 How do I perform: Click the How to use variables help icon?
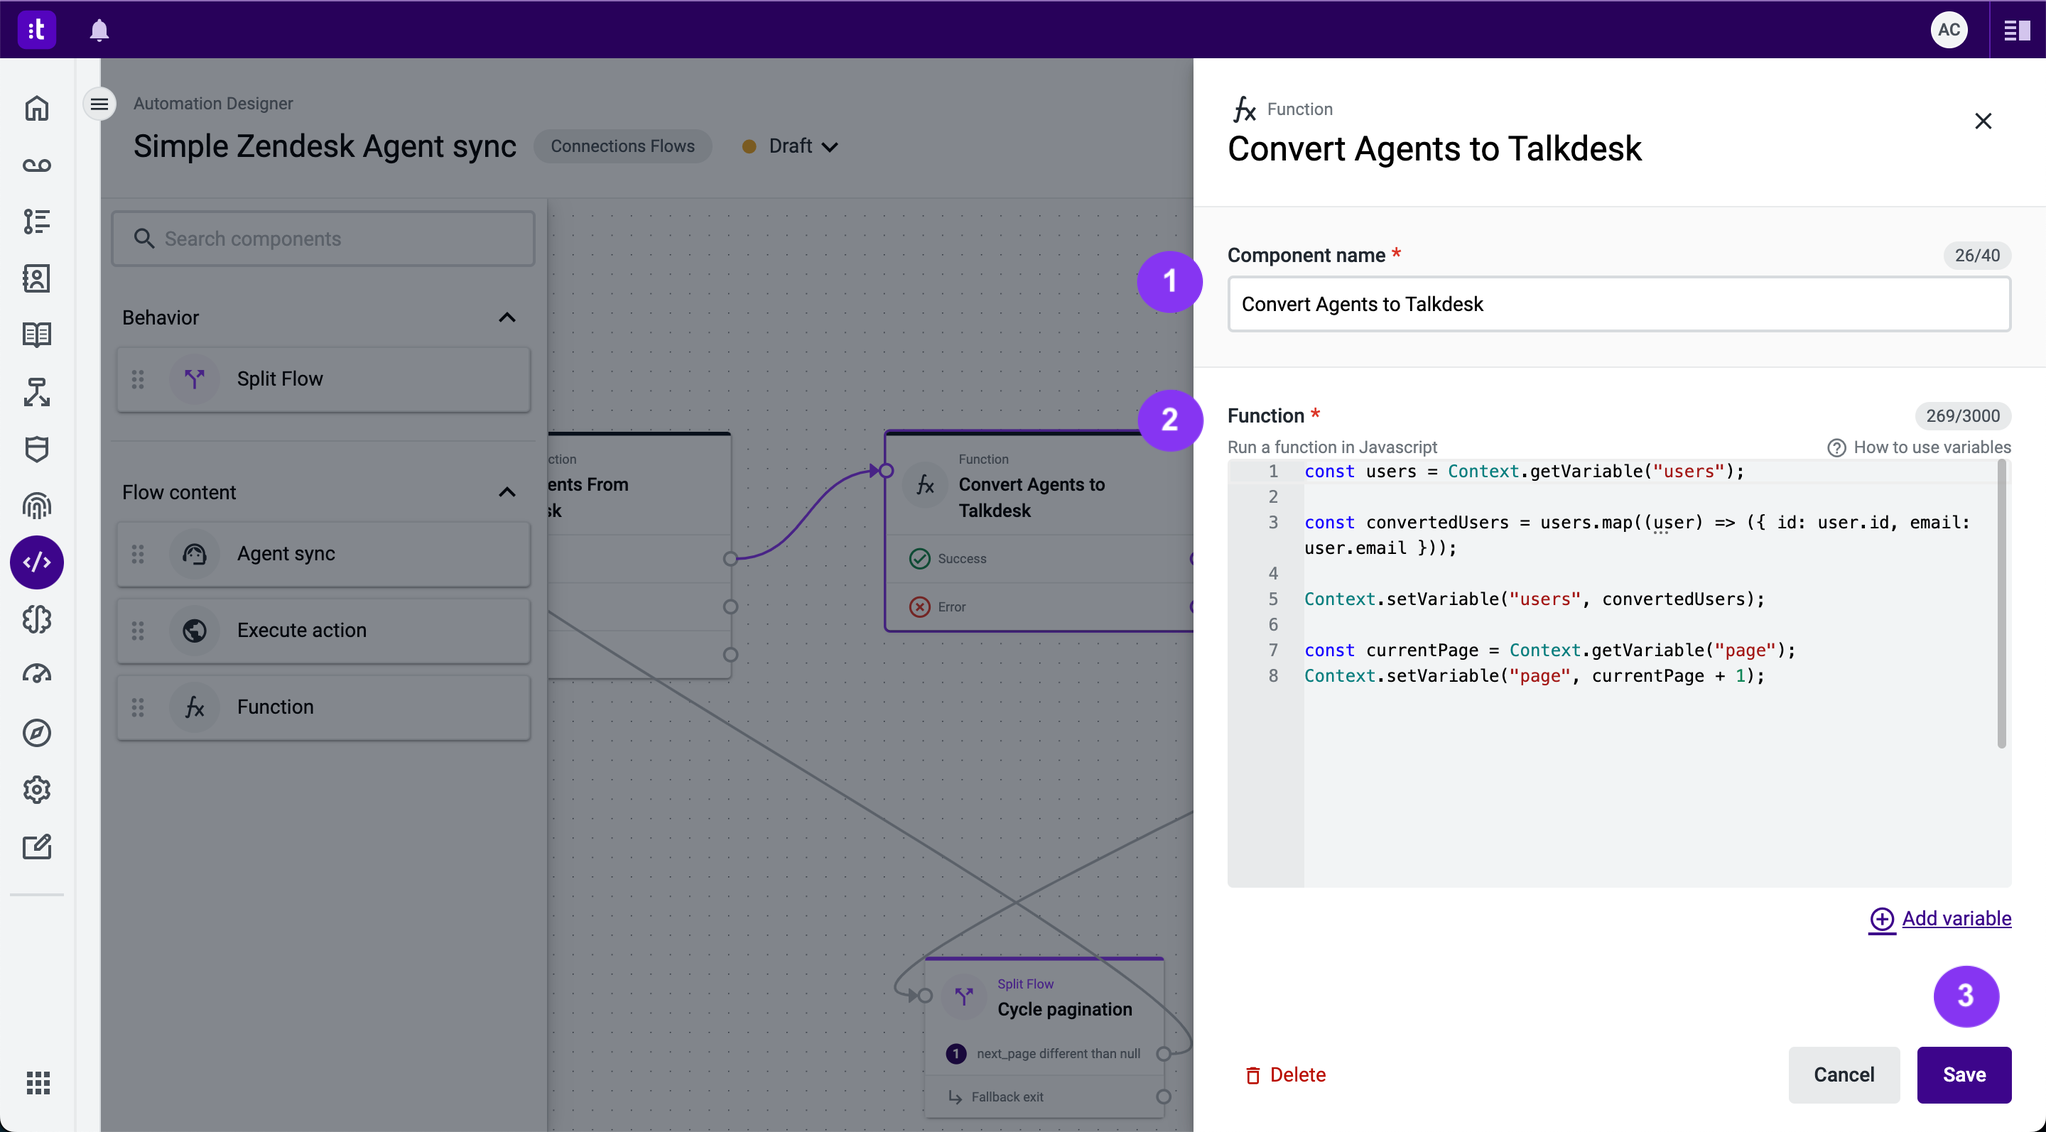[1836, 448]
